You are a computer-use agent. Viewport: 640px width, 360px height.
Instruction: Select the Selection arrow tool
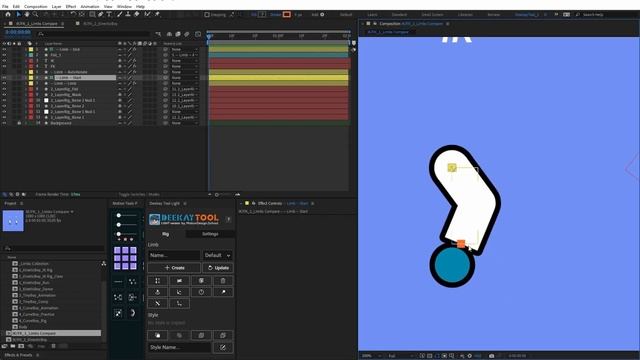18,14
